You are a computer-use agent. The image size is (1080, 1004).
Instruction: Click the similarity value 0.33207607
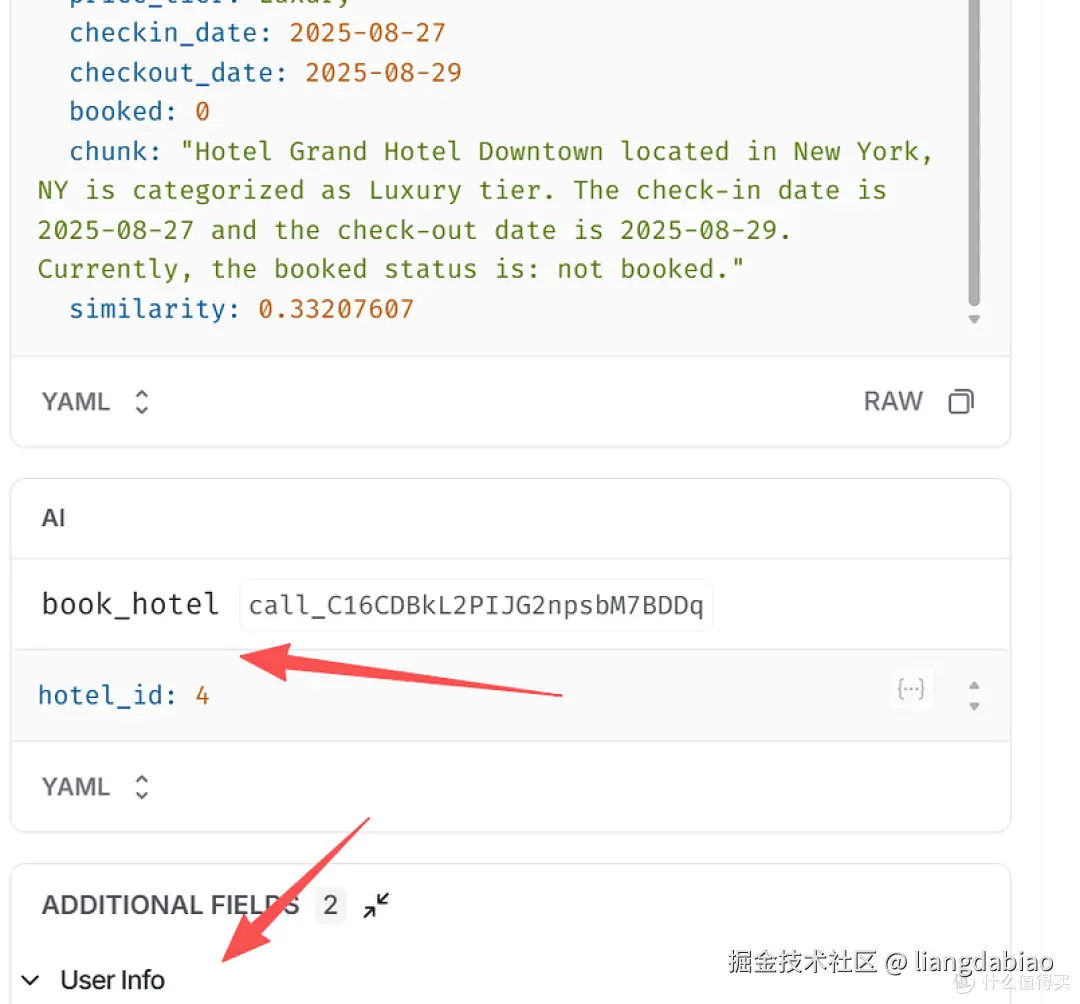click(336, 309)
